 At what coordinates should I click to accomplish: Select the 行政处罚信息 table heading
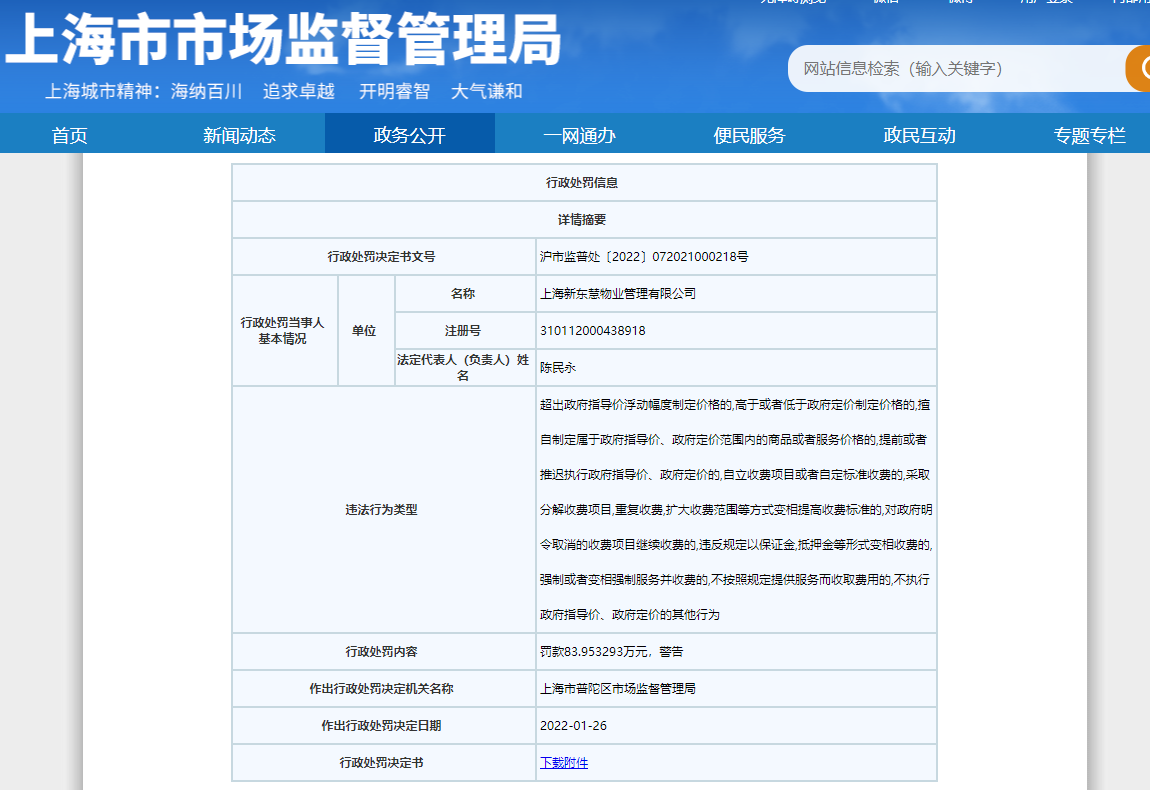[x=582, y=183]
